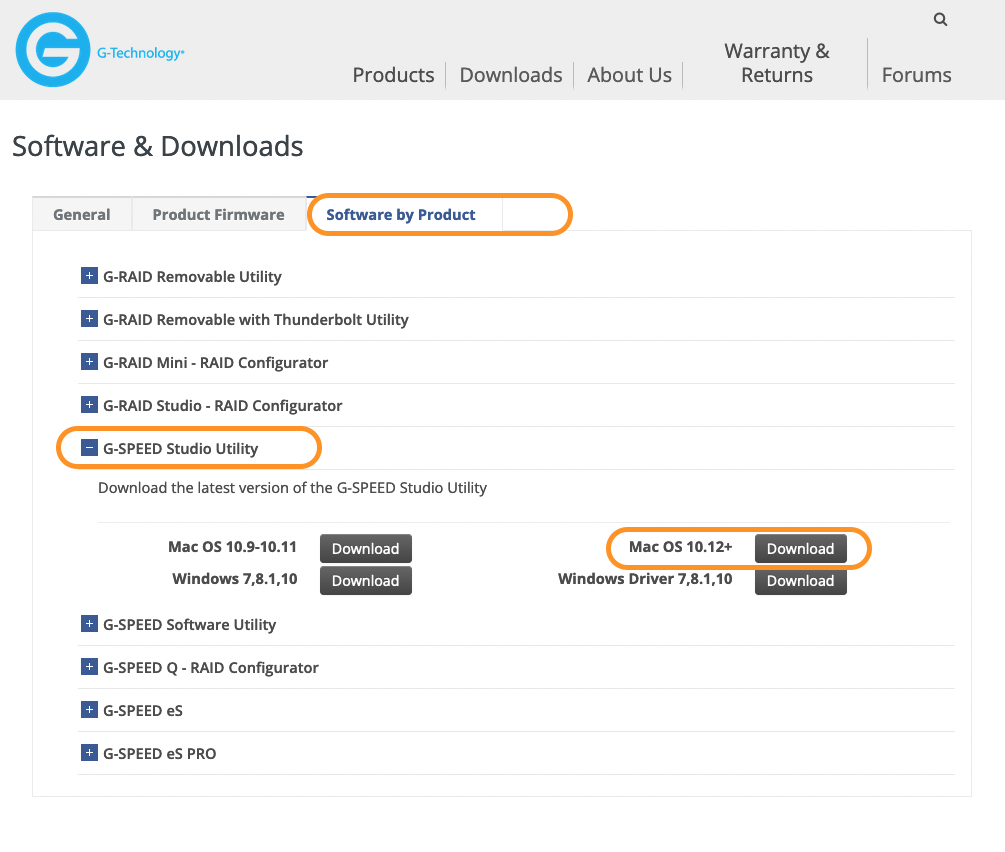1005x852 pixels.
Task: Click the Windows Driver 7,8.1,10 label
Action: (645, 579)
